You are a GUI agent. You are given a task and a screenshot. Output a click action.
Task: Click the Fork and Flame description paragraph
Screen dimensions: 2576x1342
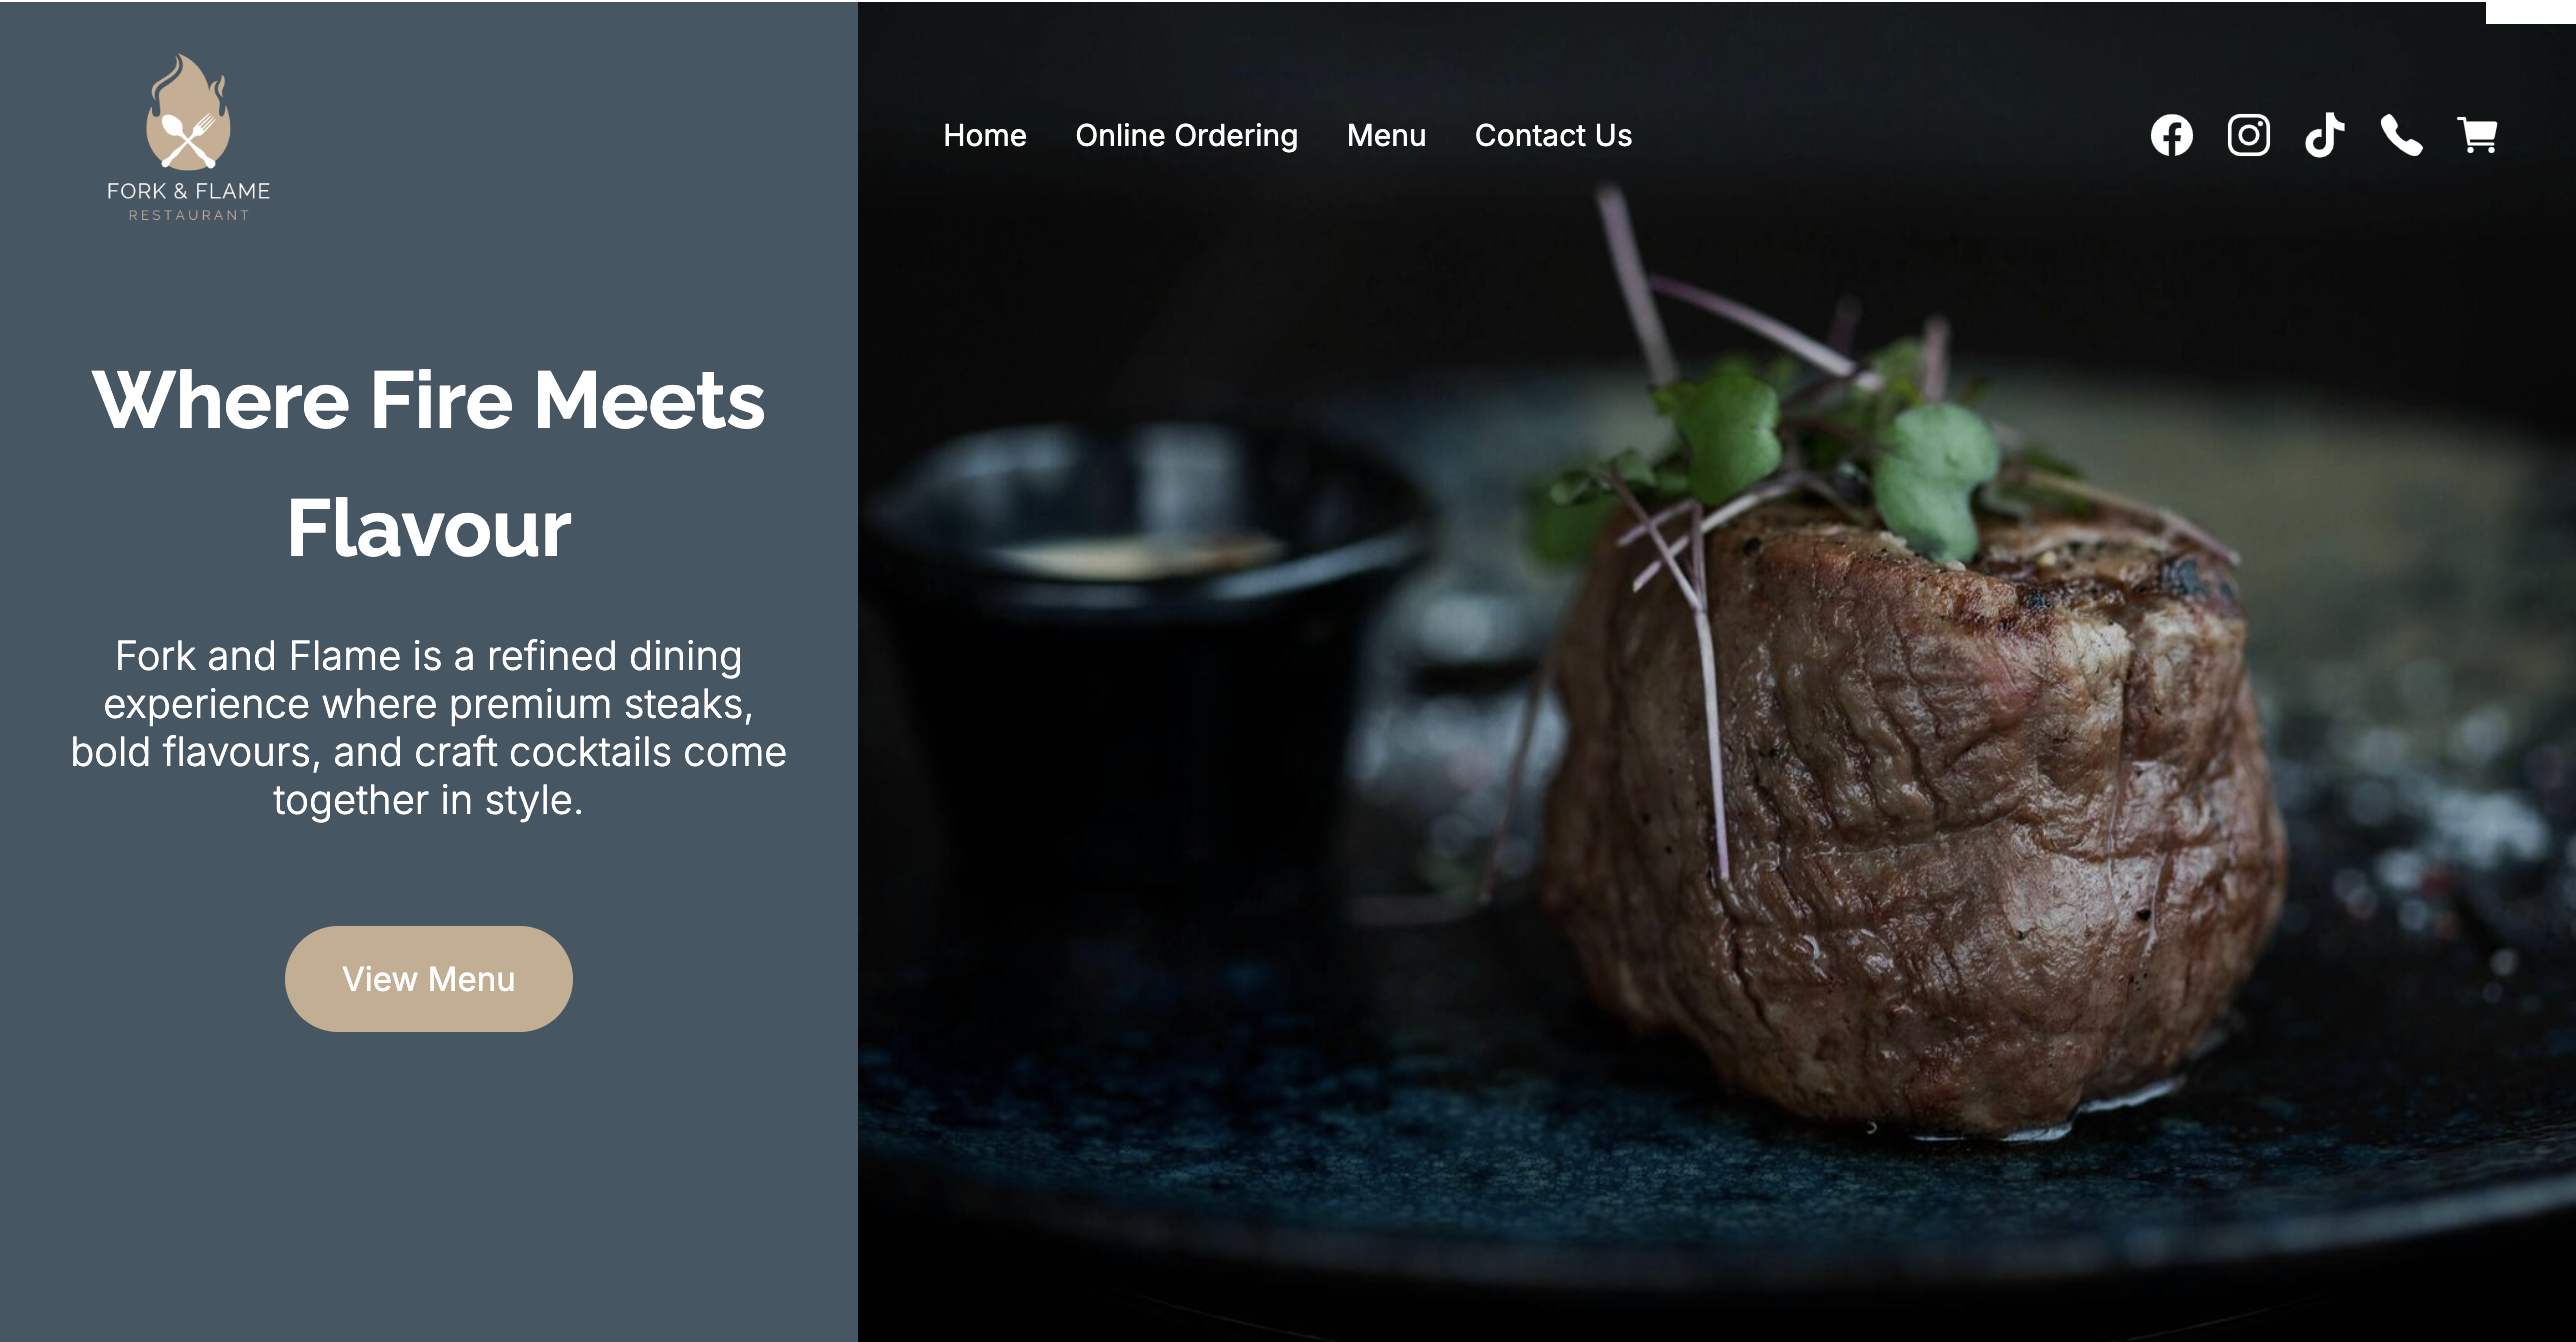[429, 728]
